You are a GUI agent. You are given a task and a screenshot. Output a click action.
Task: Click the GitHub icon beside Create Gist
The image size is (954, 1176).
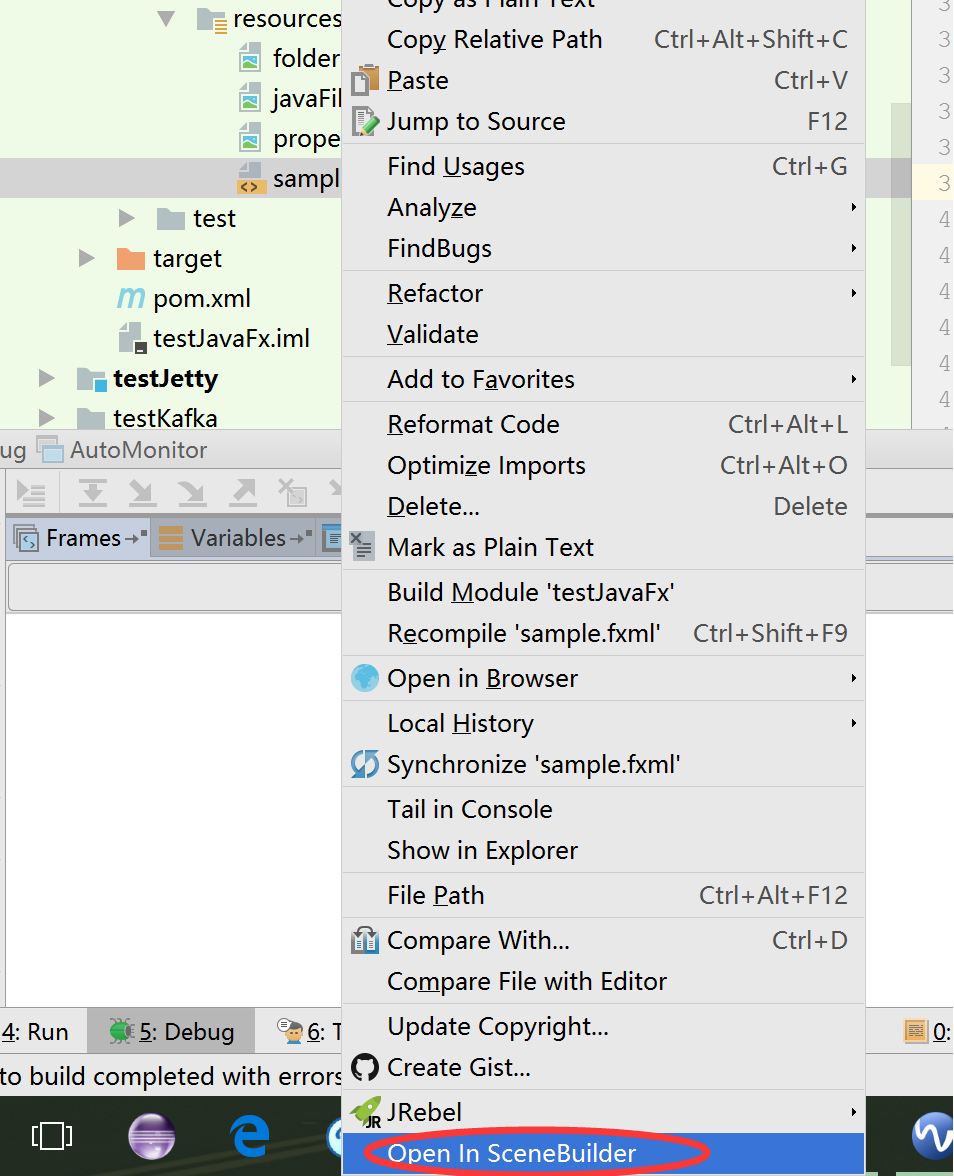pos(365,1067)
